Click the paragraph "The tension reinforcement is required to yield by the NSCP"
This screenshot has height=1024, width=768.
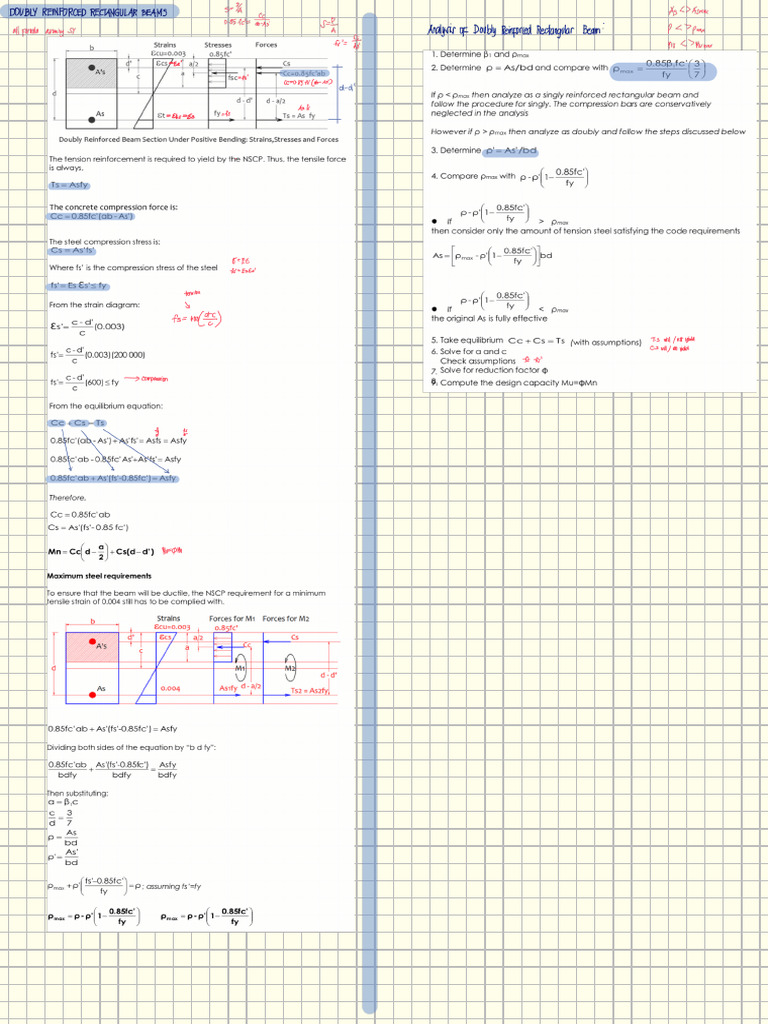[197, 163]
